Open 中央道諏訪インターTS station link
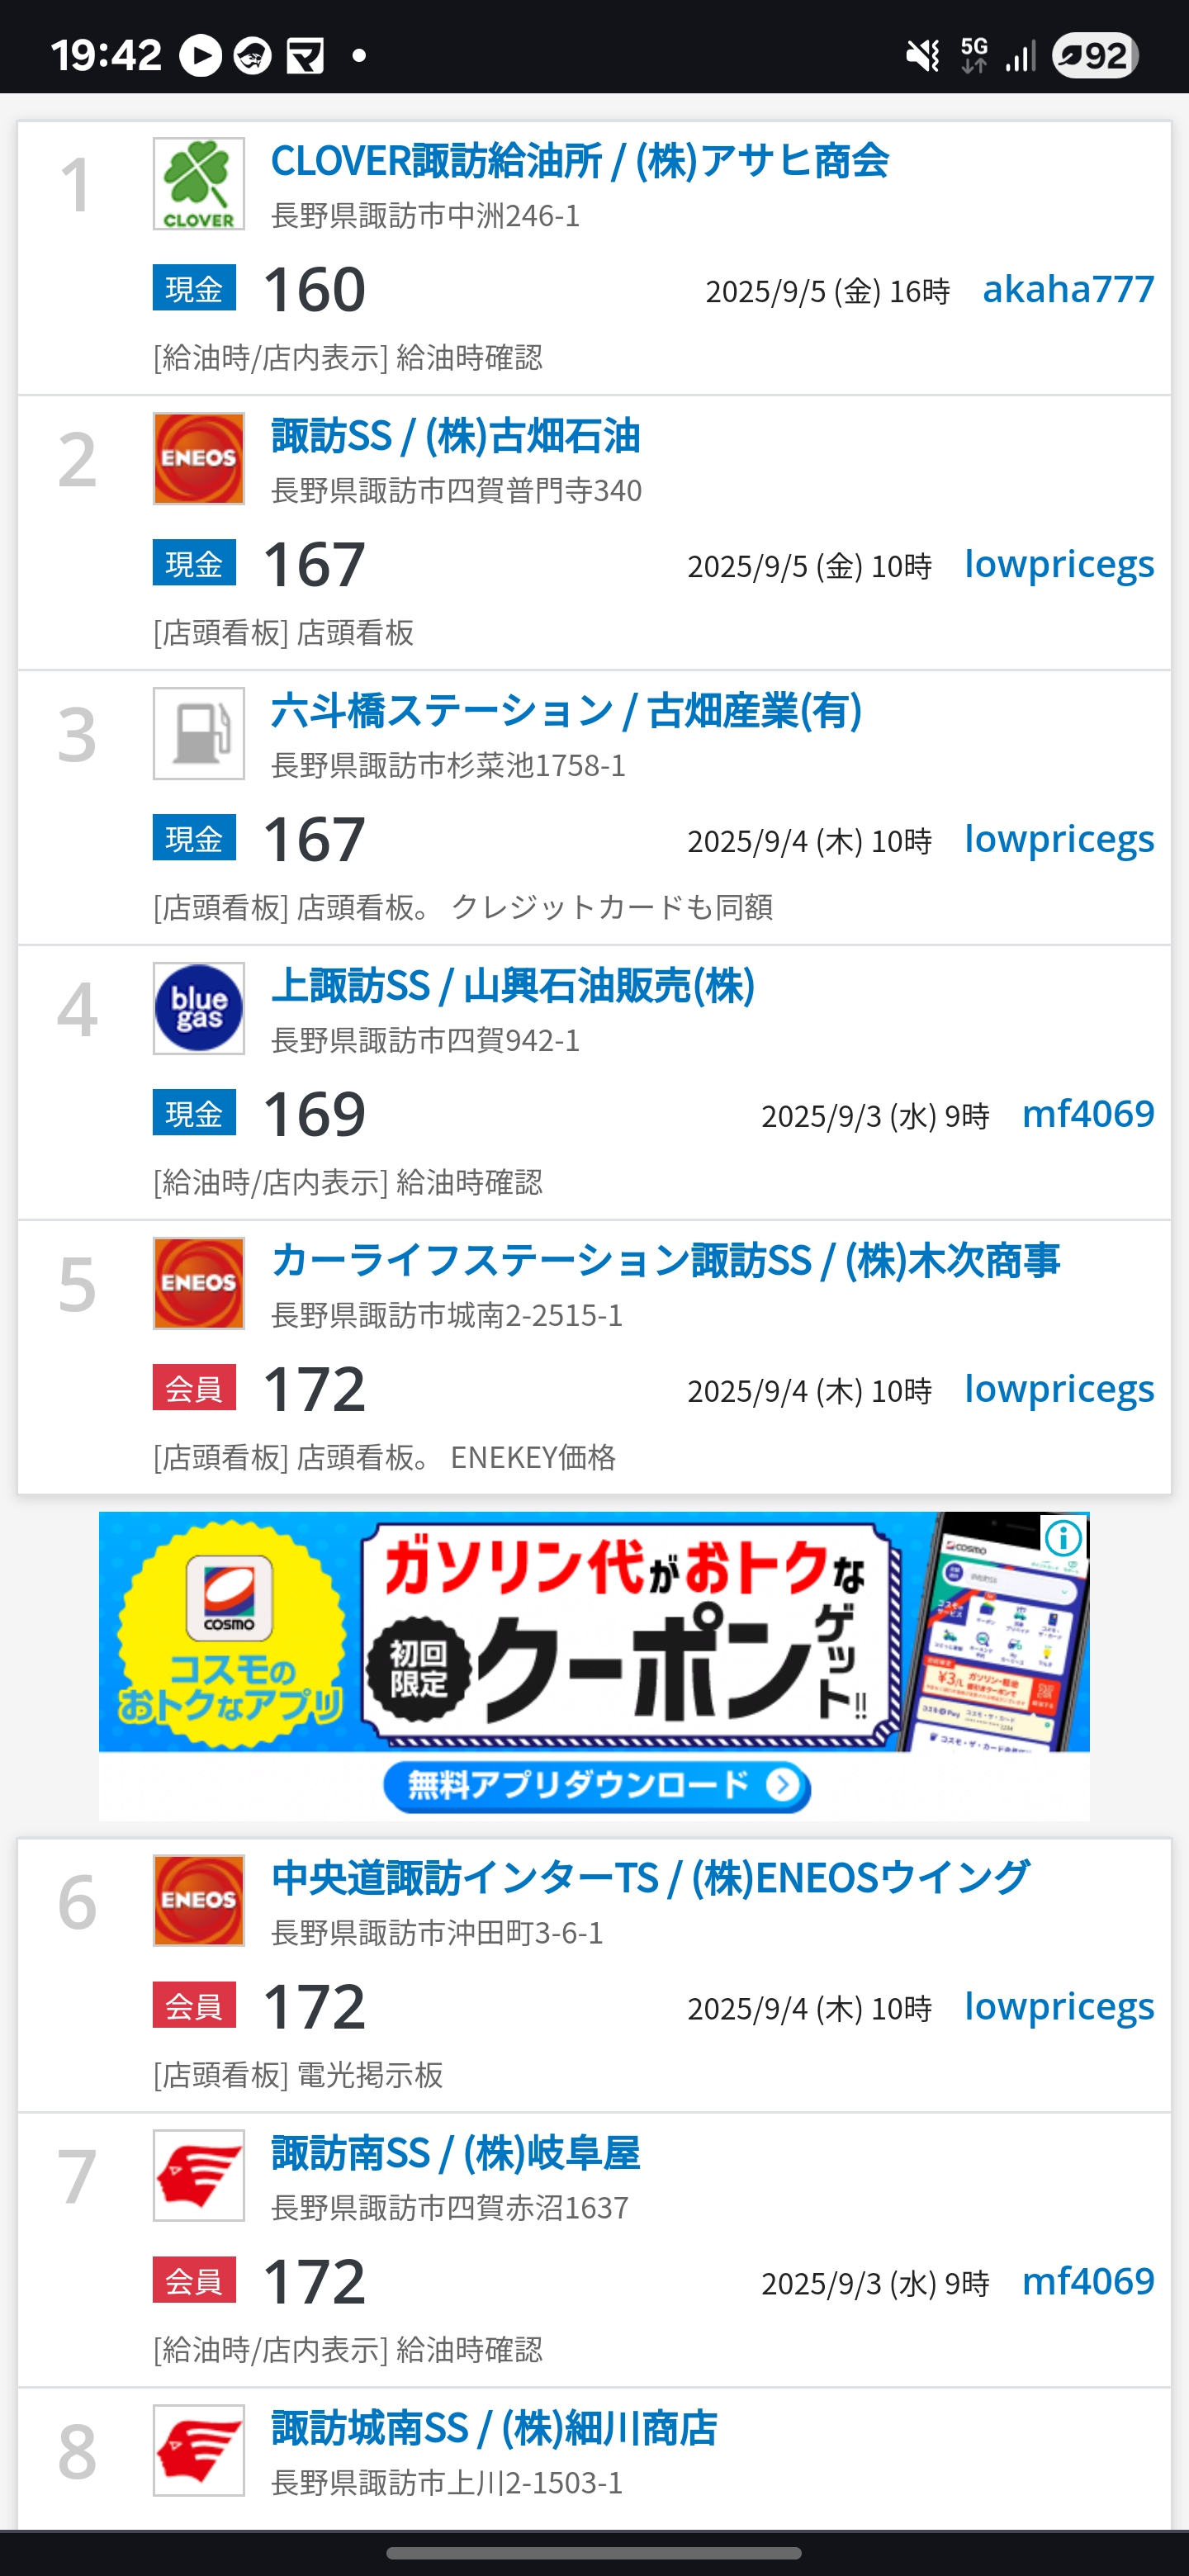Image resolution: width=1189 pixels, height=2576 pixels. (650, 1878)
